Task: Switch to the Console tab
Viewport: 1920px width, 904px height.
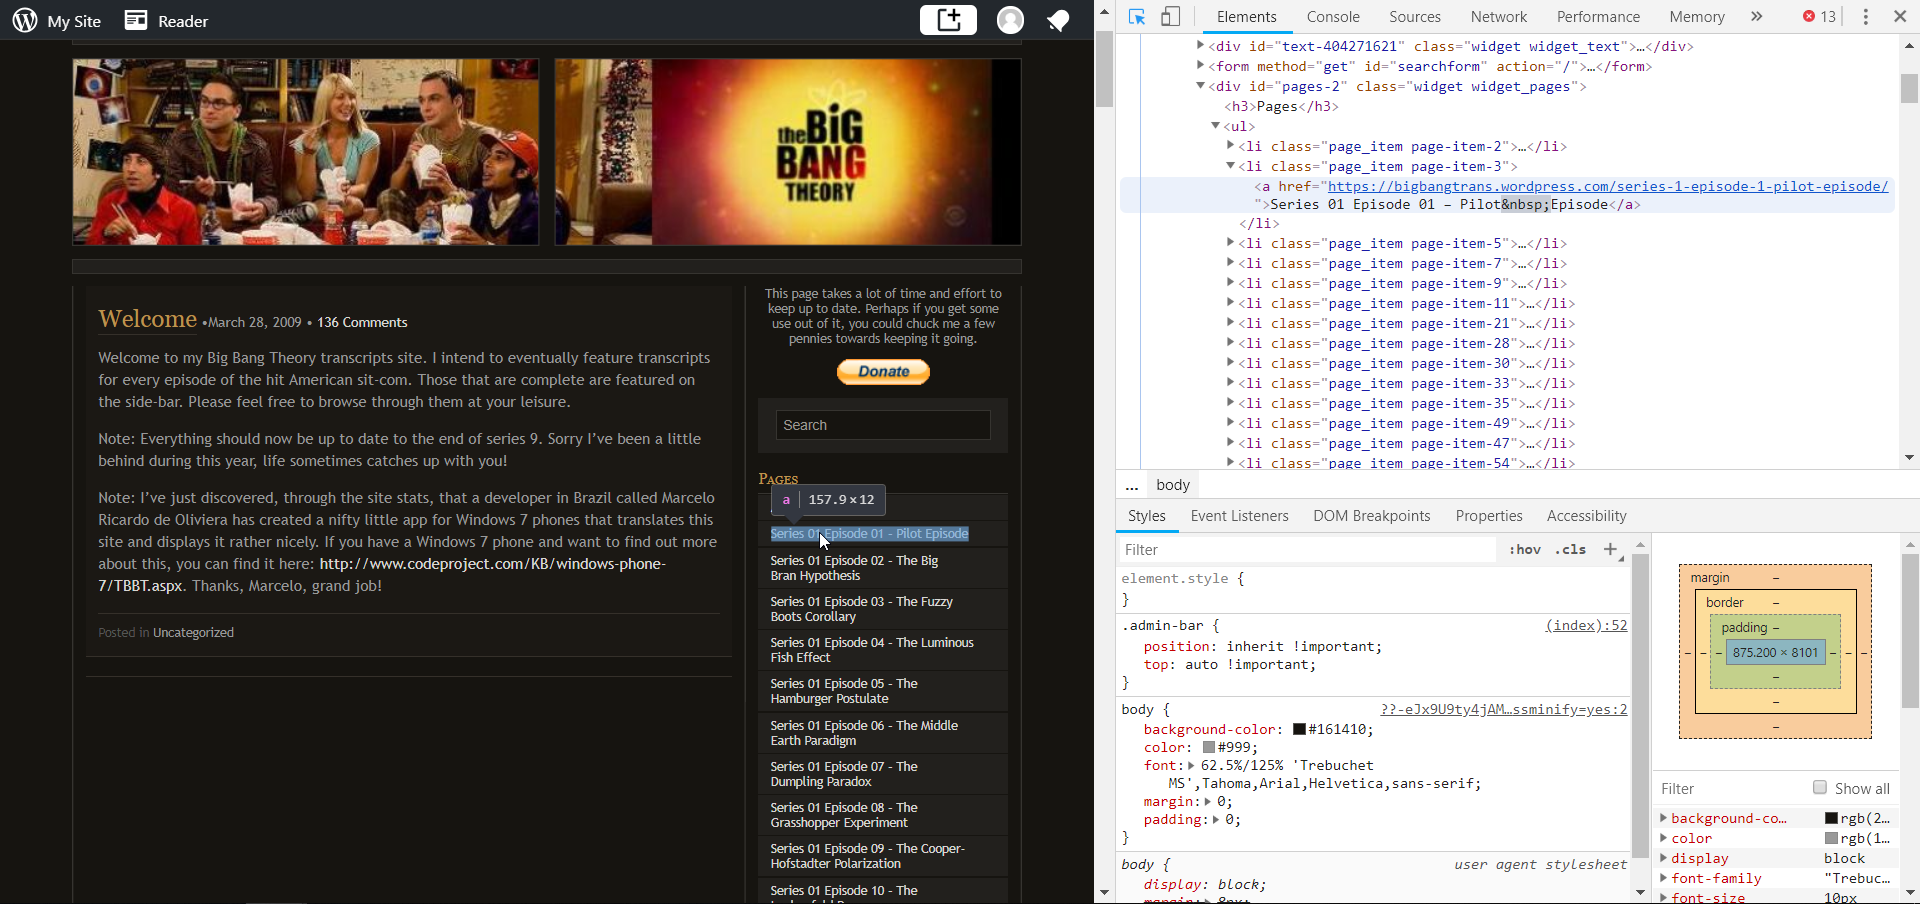Action: point(1333,17)
